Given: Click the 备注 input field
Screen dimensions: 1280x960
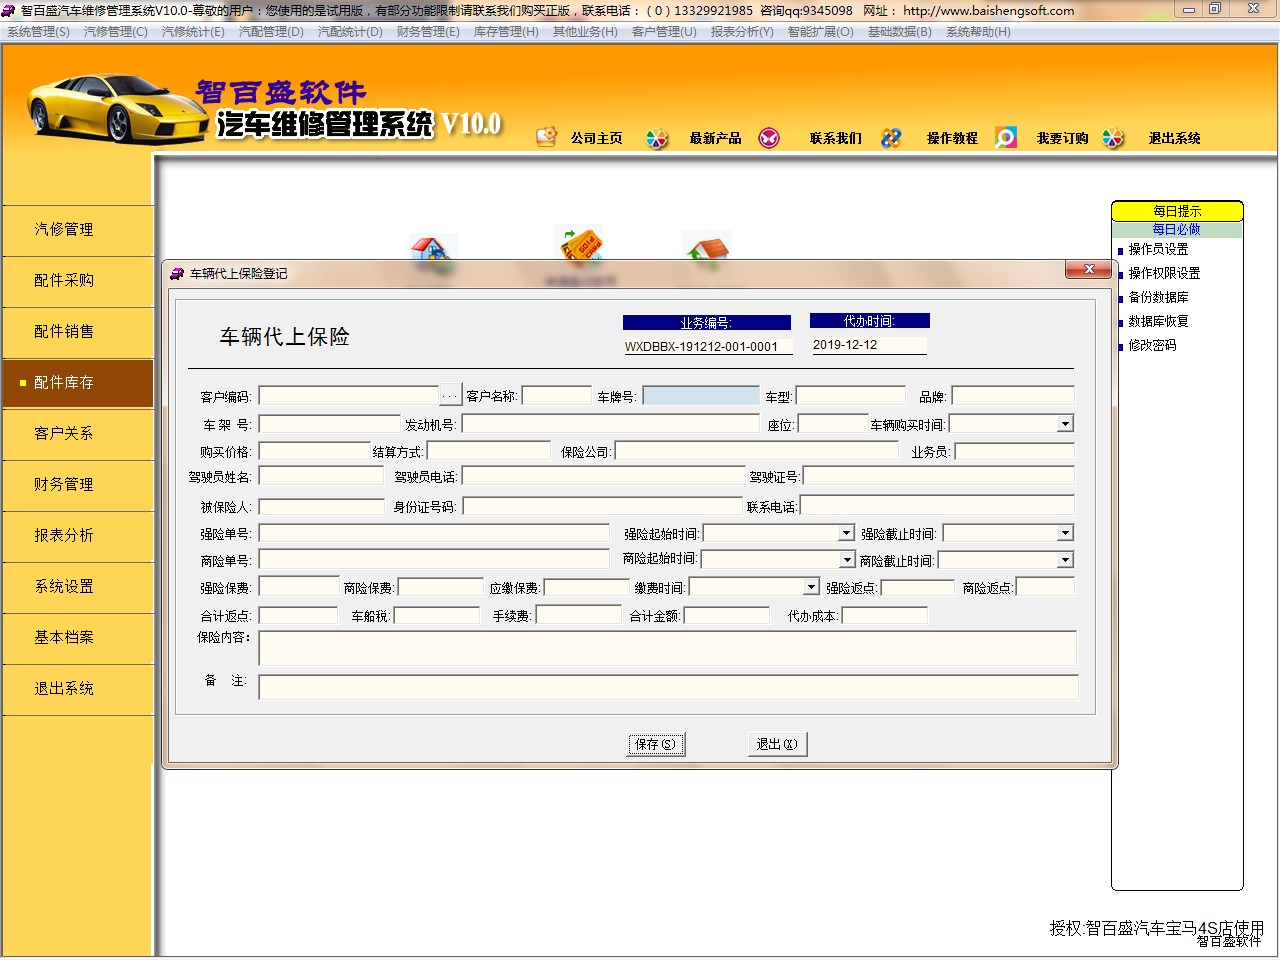Looking at the screenshot, I should point(668,687).
